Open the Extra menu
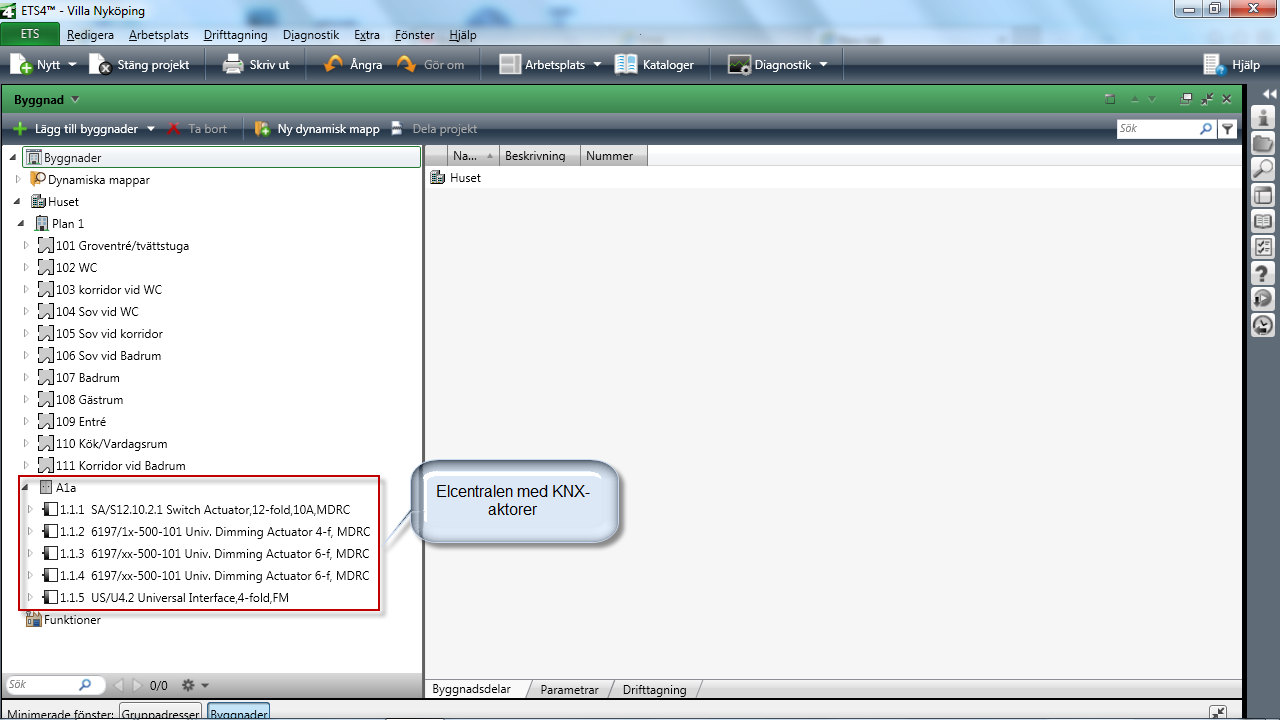The height and width of the screenshot is (720, 1280). pyautogui.click(x=367, y=35)
